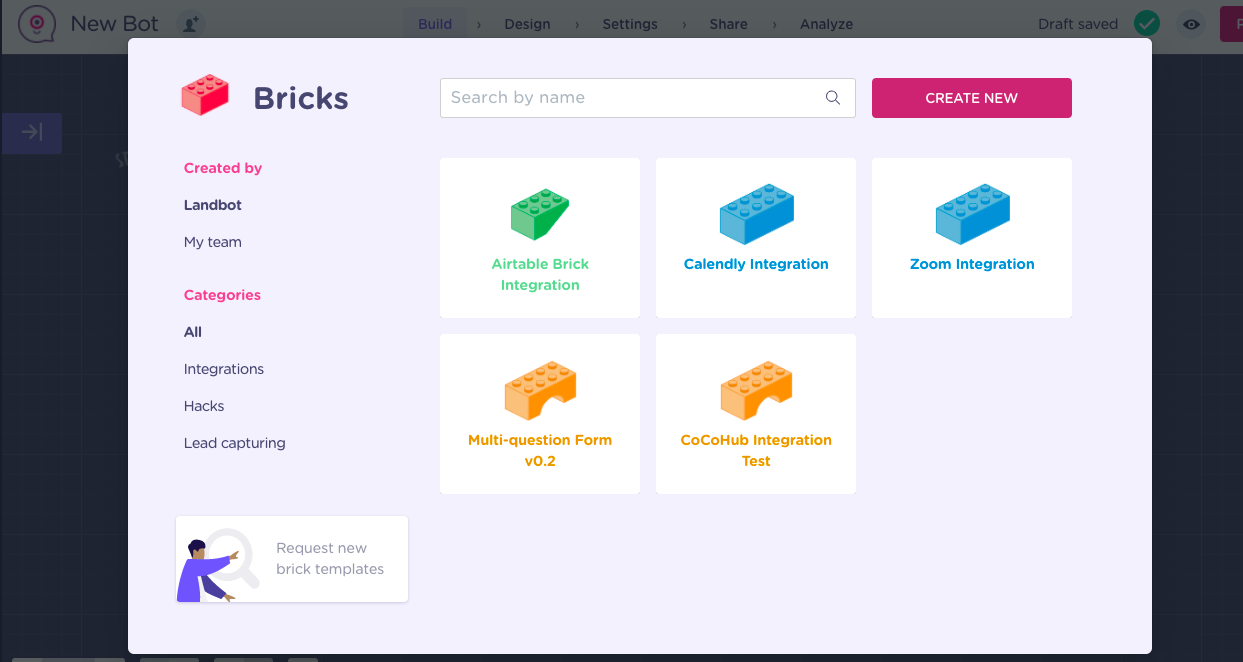Click the search magnifier icon

pos(833,98)
